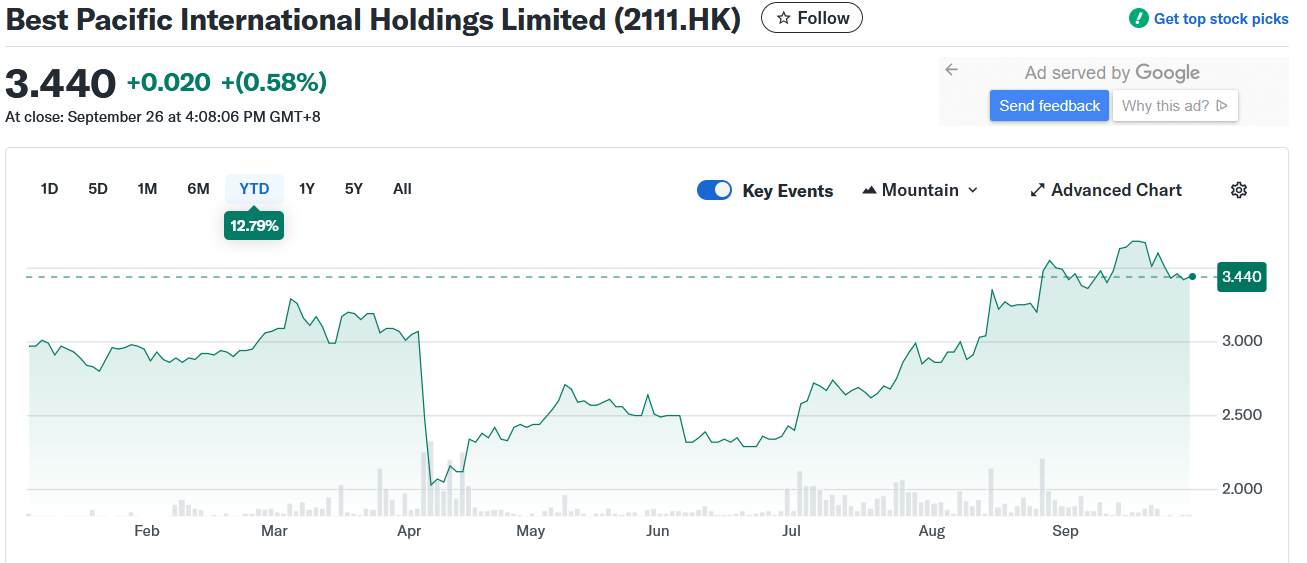This screenshot has height=563, width=1307.
Task: Click the +(0.58%) percent change value
Action: click(x=274, y=83)
